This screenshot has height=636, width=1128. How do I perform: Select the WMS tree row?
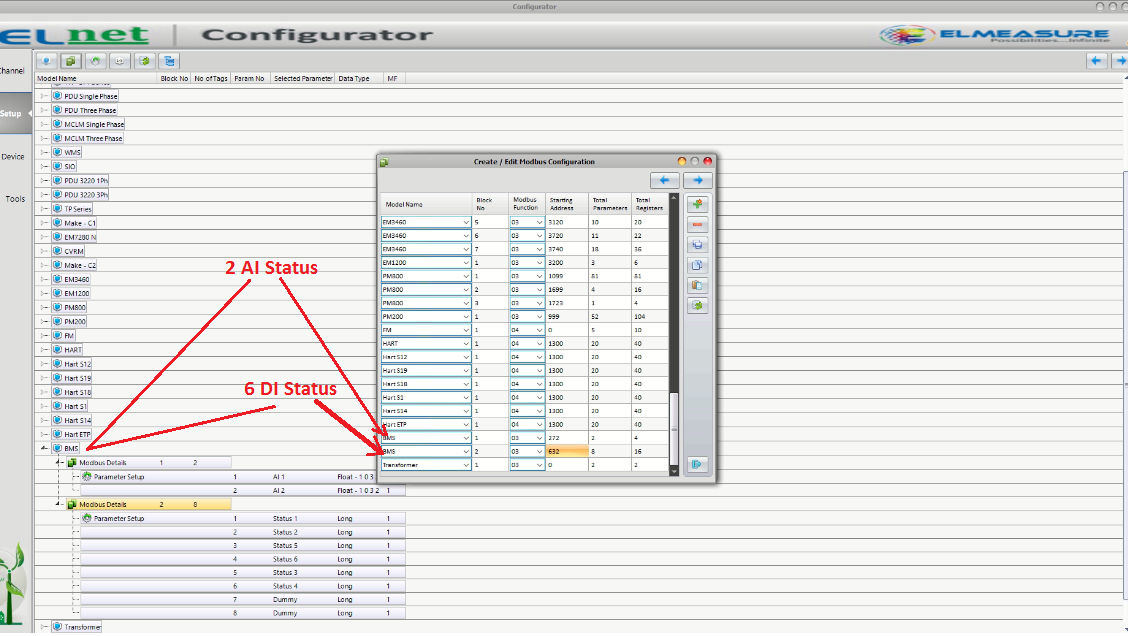[x=72, y=153]
